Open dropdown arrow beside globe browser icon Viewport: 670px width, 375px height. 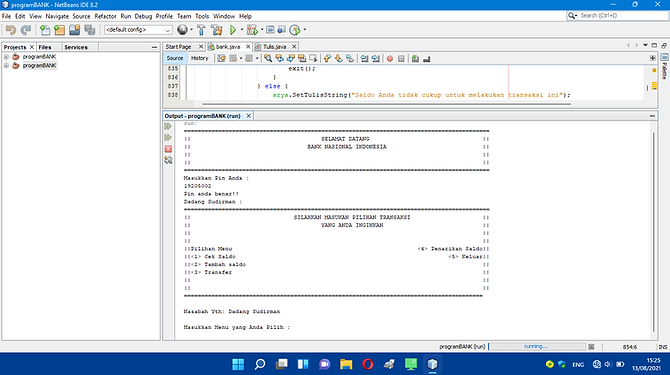coord(191,29)
